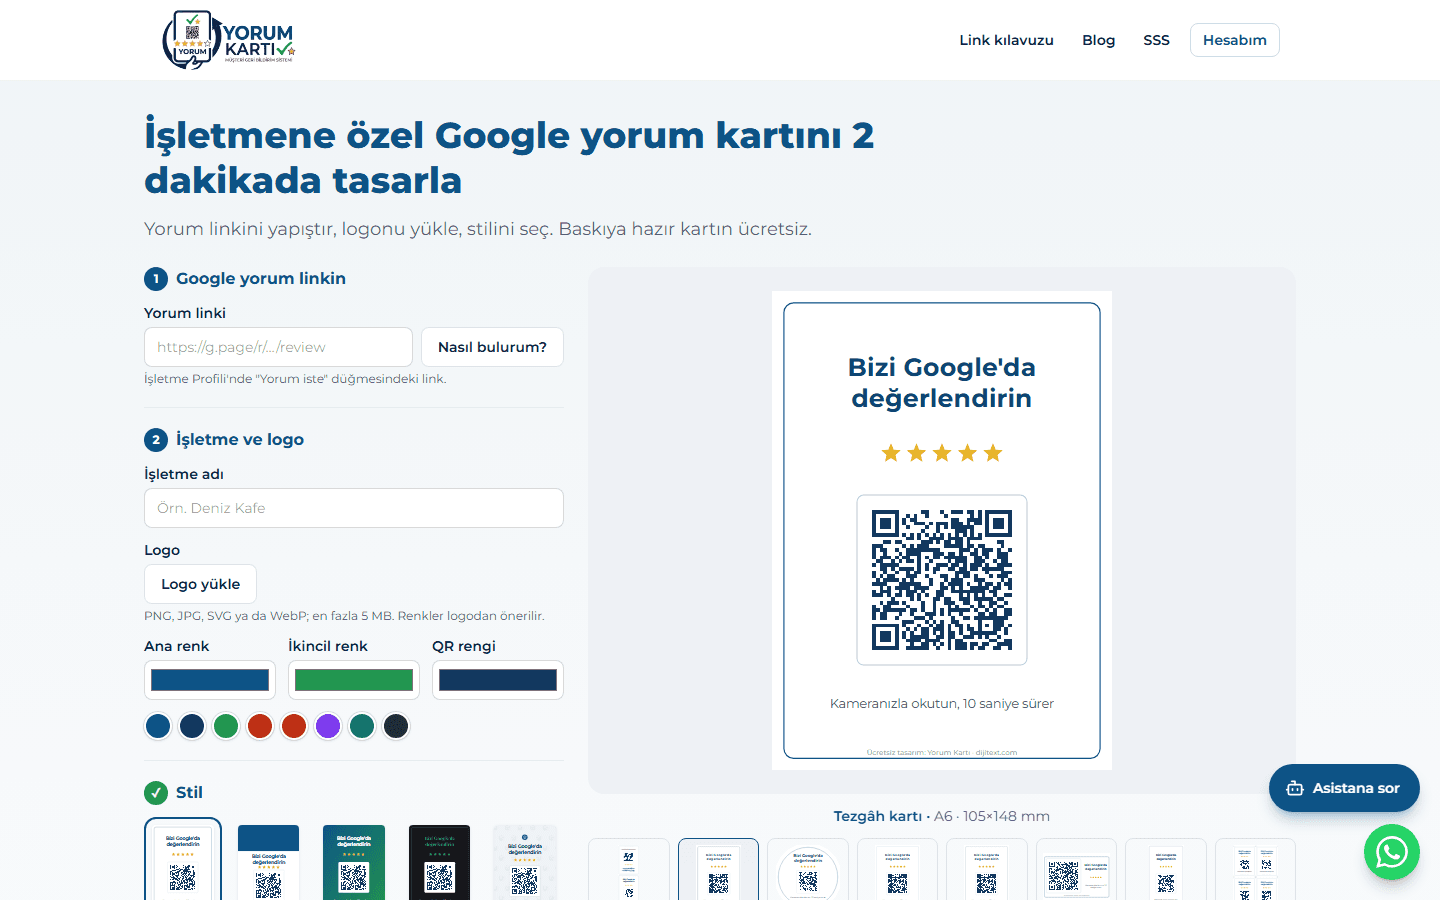This screenshot has height=900, width=1440.
Task: Click the Logo yükle button
Action: [200, 584]
